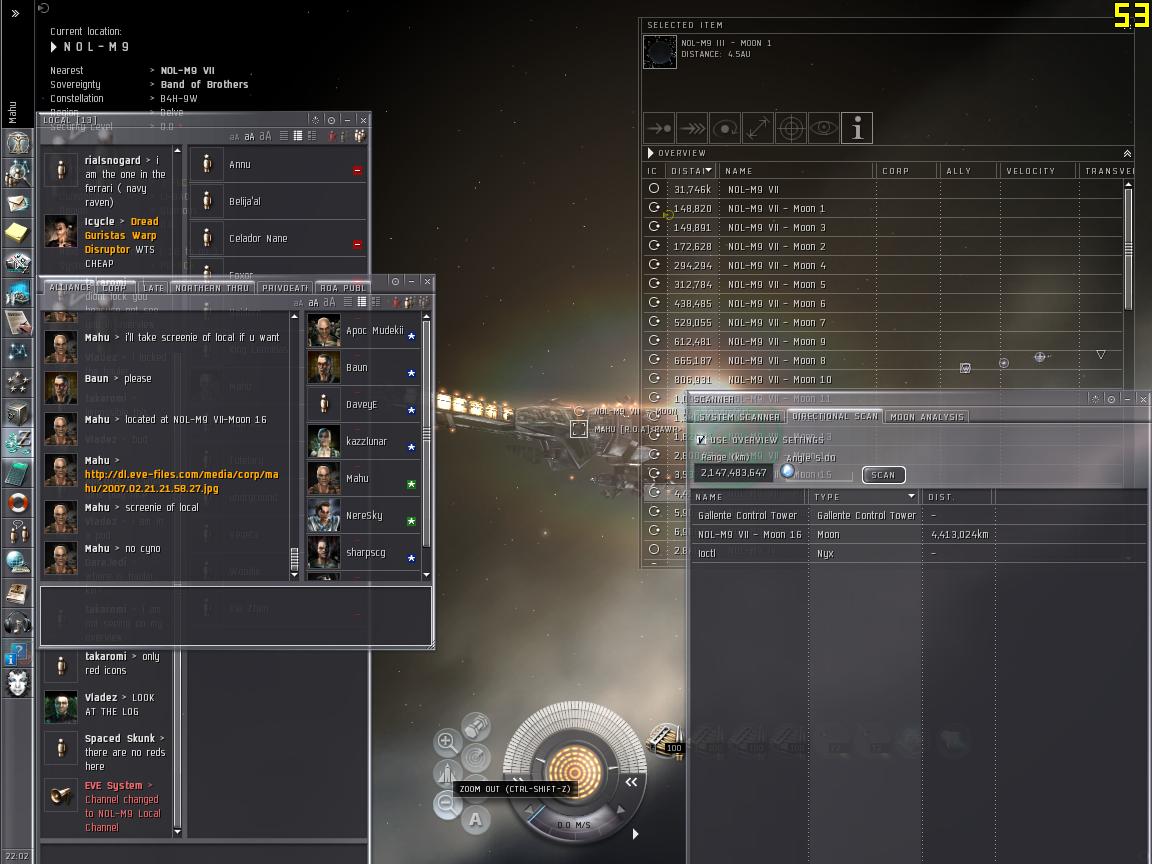
Task: Click the Alliance chat message input box
Action: point(235,616)
